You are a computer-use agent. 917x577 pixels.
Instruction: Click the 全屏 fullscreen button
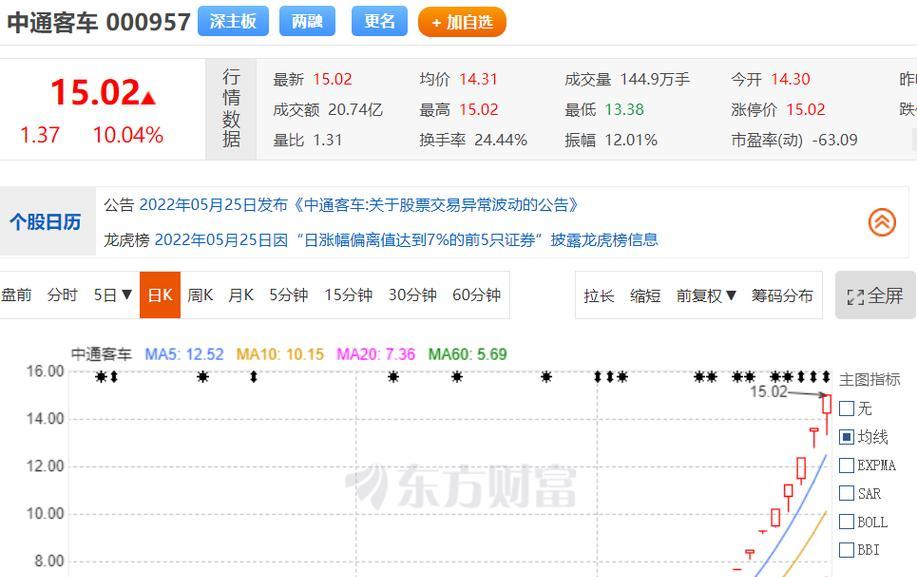[875, 295]
